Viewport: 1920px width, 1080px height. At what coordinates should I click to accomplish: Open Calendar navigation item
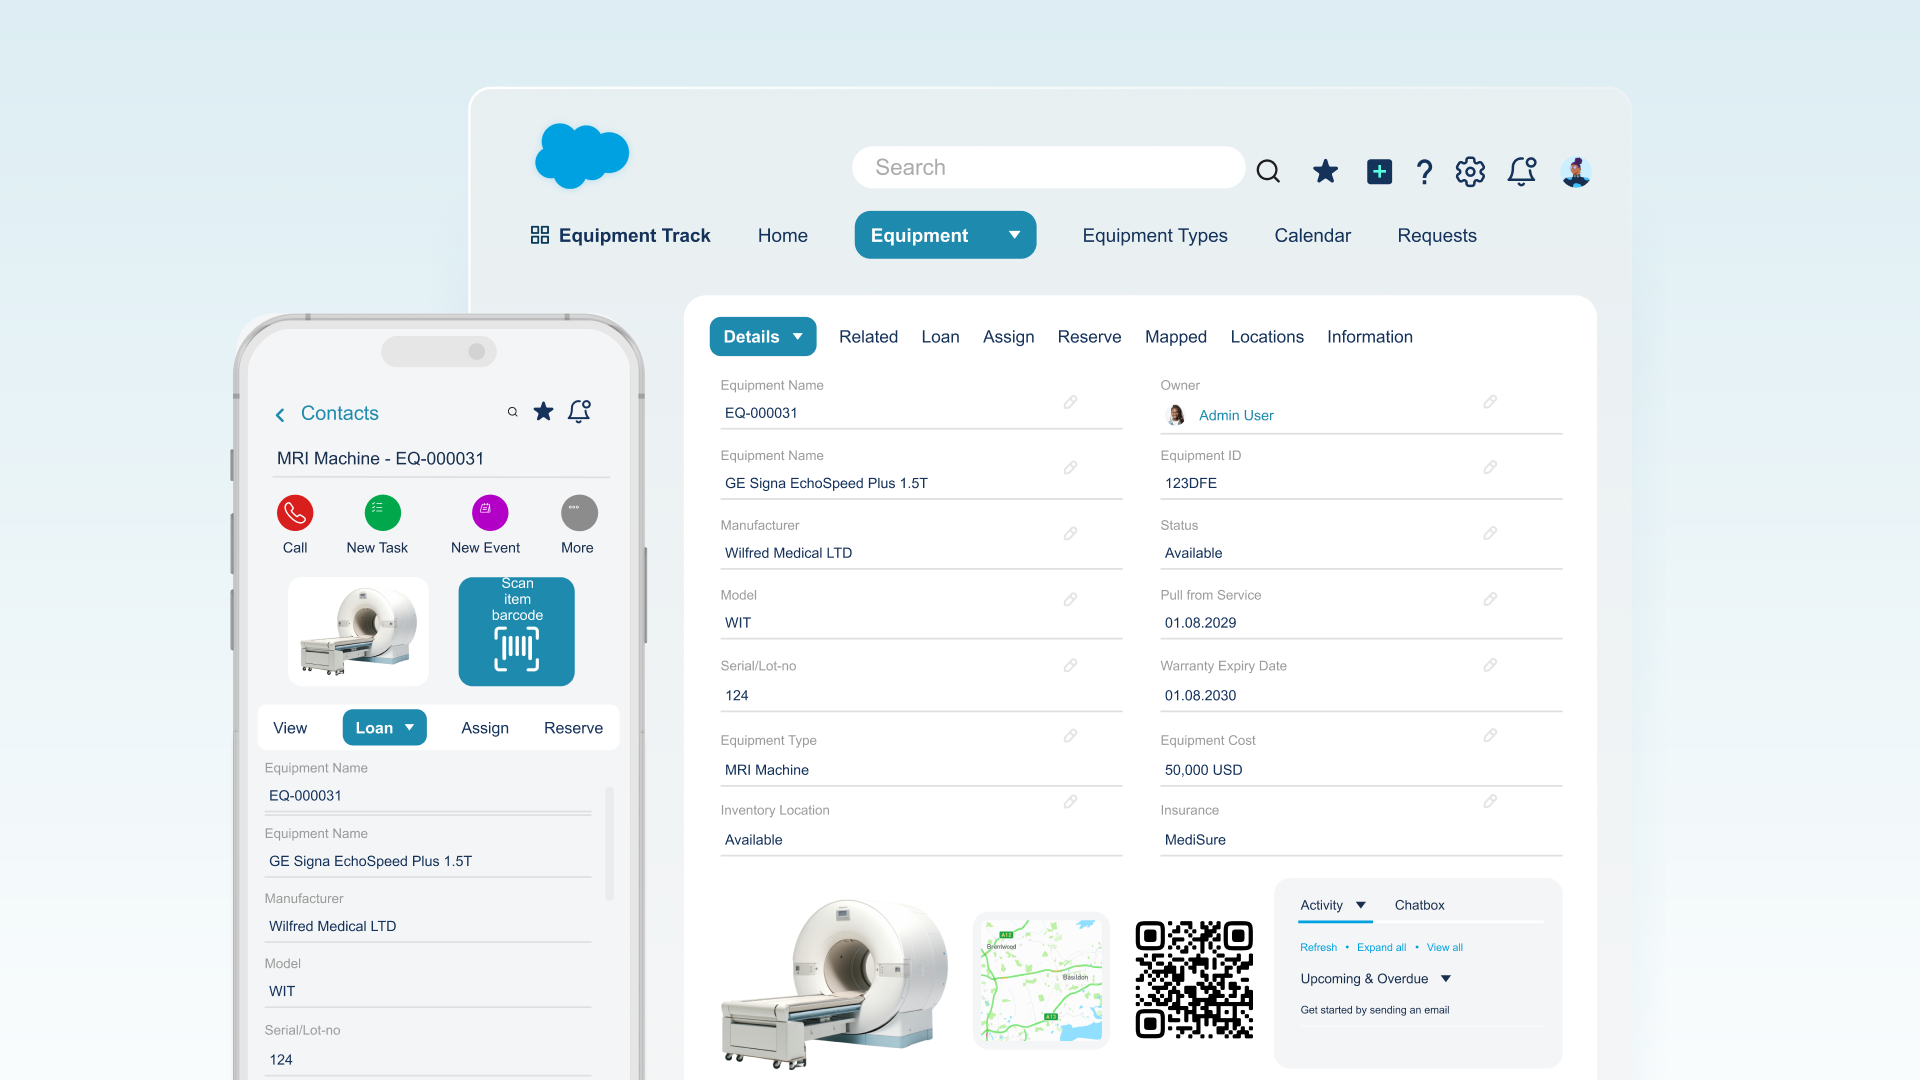1313,235
